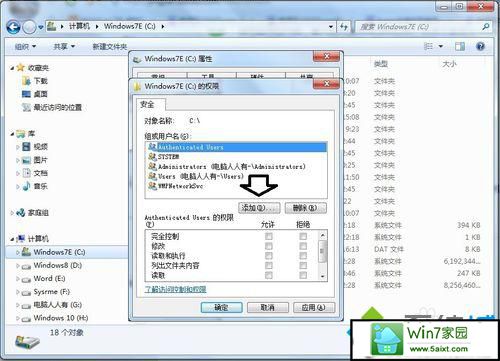
Task: Select 电脑人人有 (G:) drive in navigation pane
Action: pos(58,305)
